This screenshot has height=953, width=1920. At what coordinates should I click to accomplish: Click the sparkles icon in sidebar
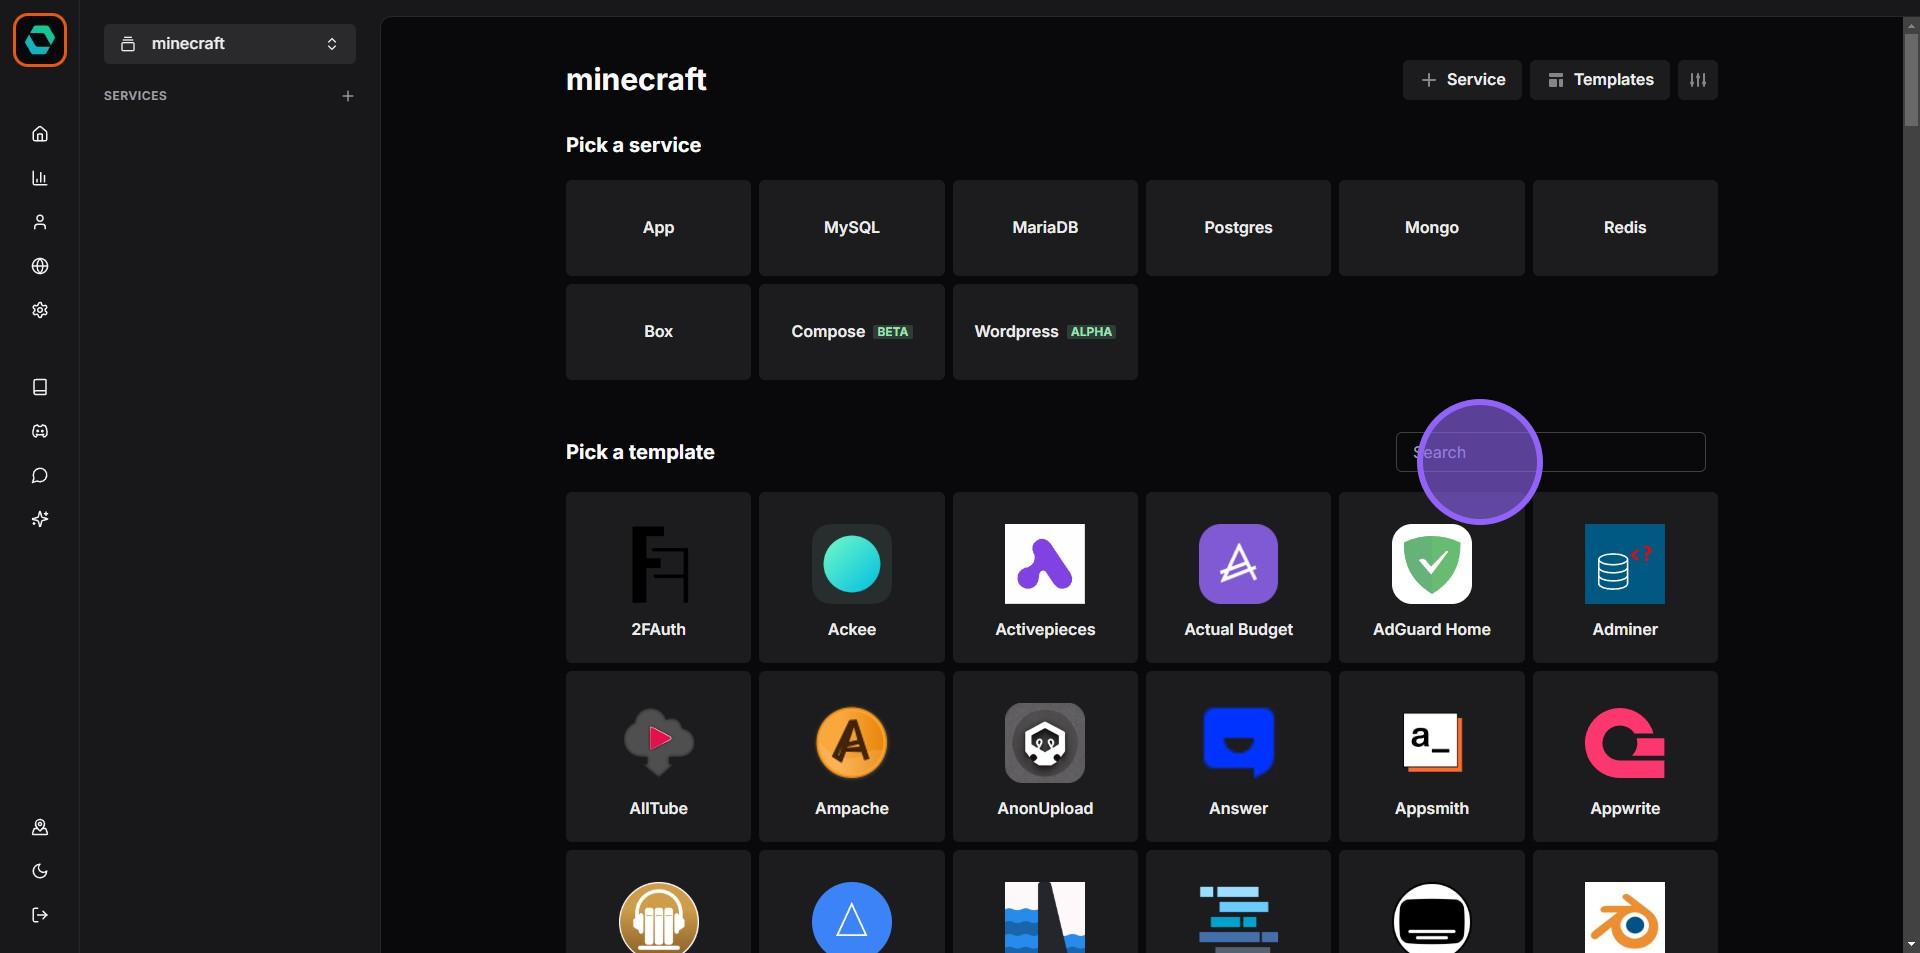point(40,519)
